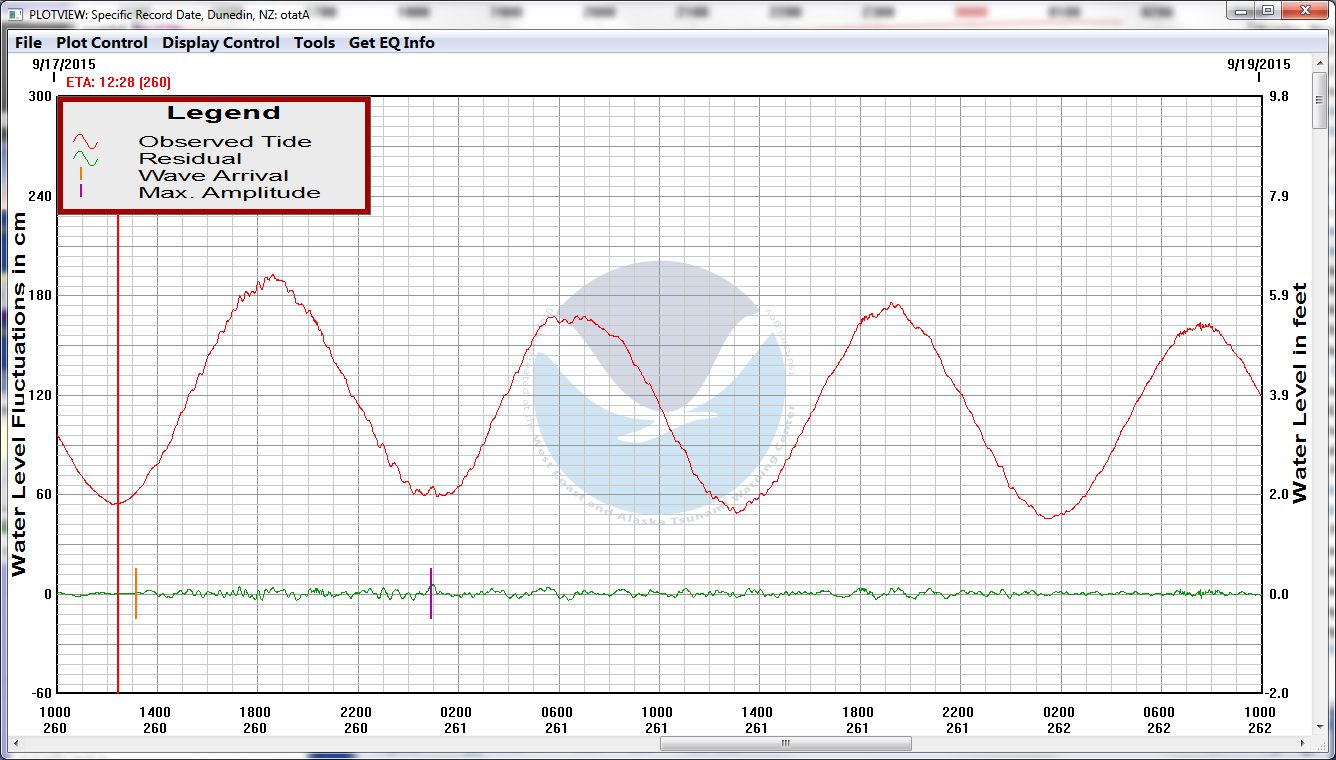Click the 9/19/2015 end date label
This screenshot has width=1336, height=760.
coord(1259,63)
